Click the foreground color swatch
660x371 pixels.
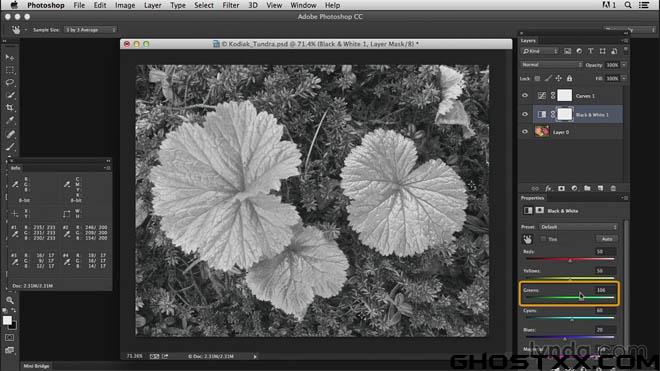(x=7, y=320)
